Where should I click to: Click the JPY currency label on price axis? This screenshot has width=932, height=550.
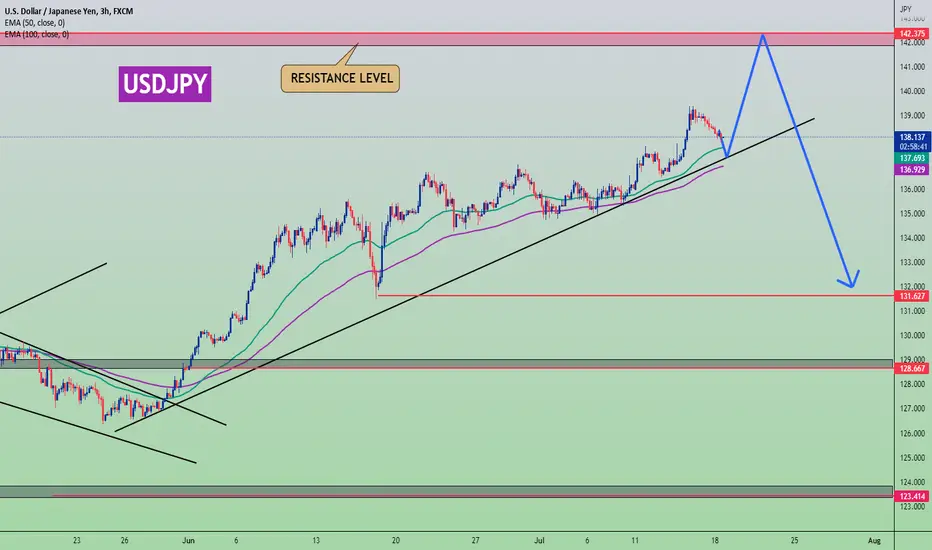tap(906, 9)
